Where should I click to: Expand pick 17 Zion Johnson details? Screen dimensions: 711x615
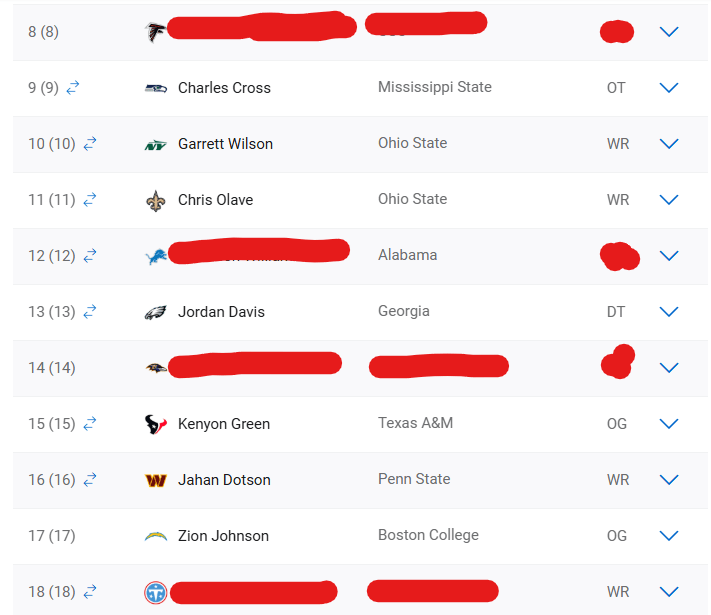coord(668,536)
